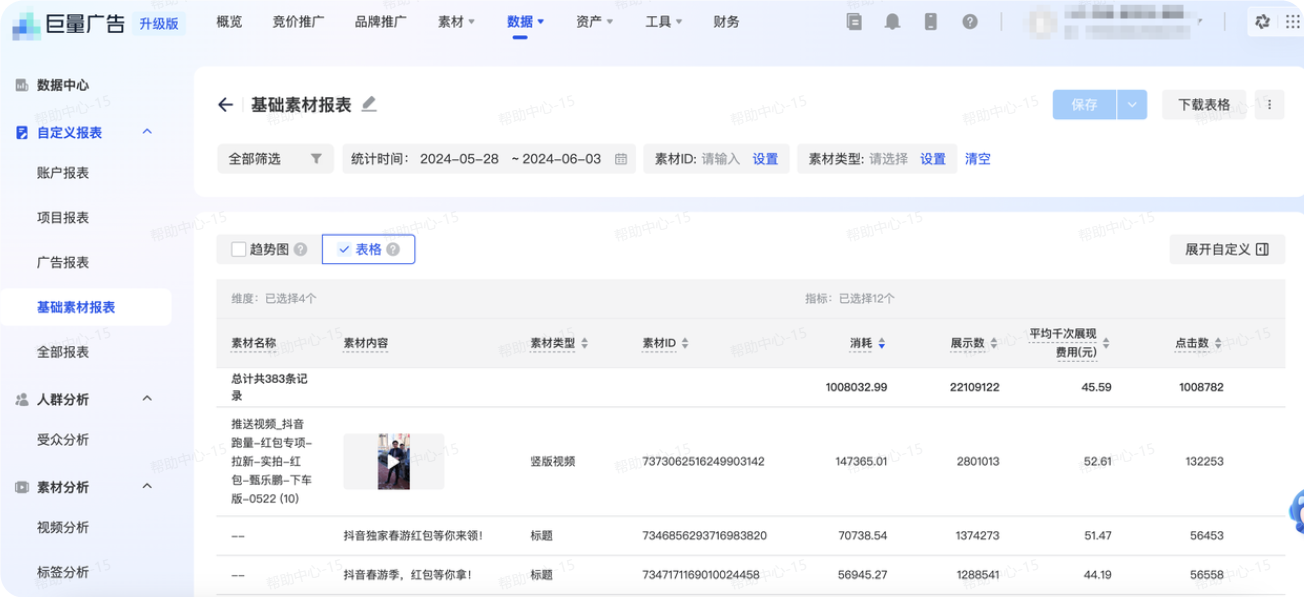Open the 数据 dropdown in top nav
1304x597 pixels.
[525, 22]
